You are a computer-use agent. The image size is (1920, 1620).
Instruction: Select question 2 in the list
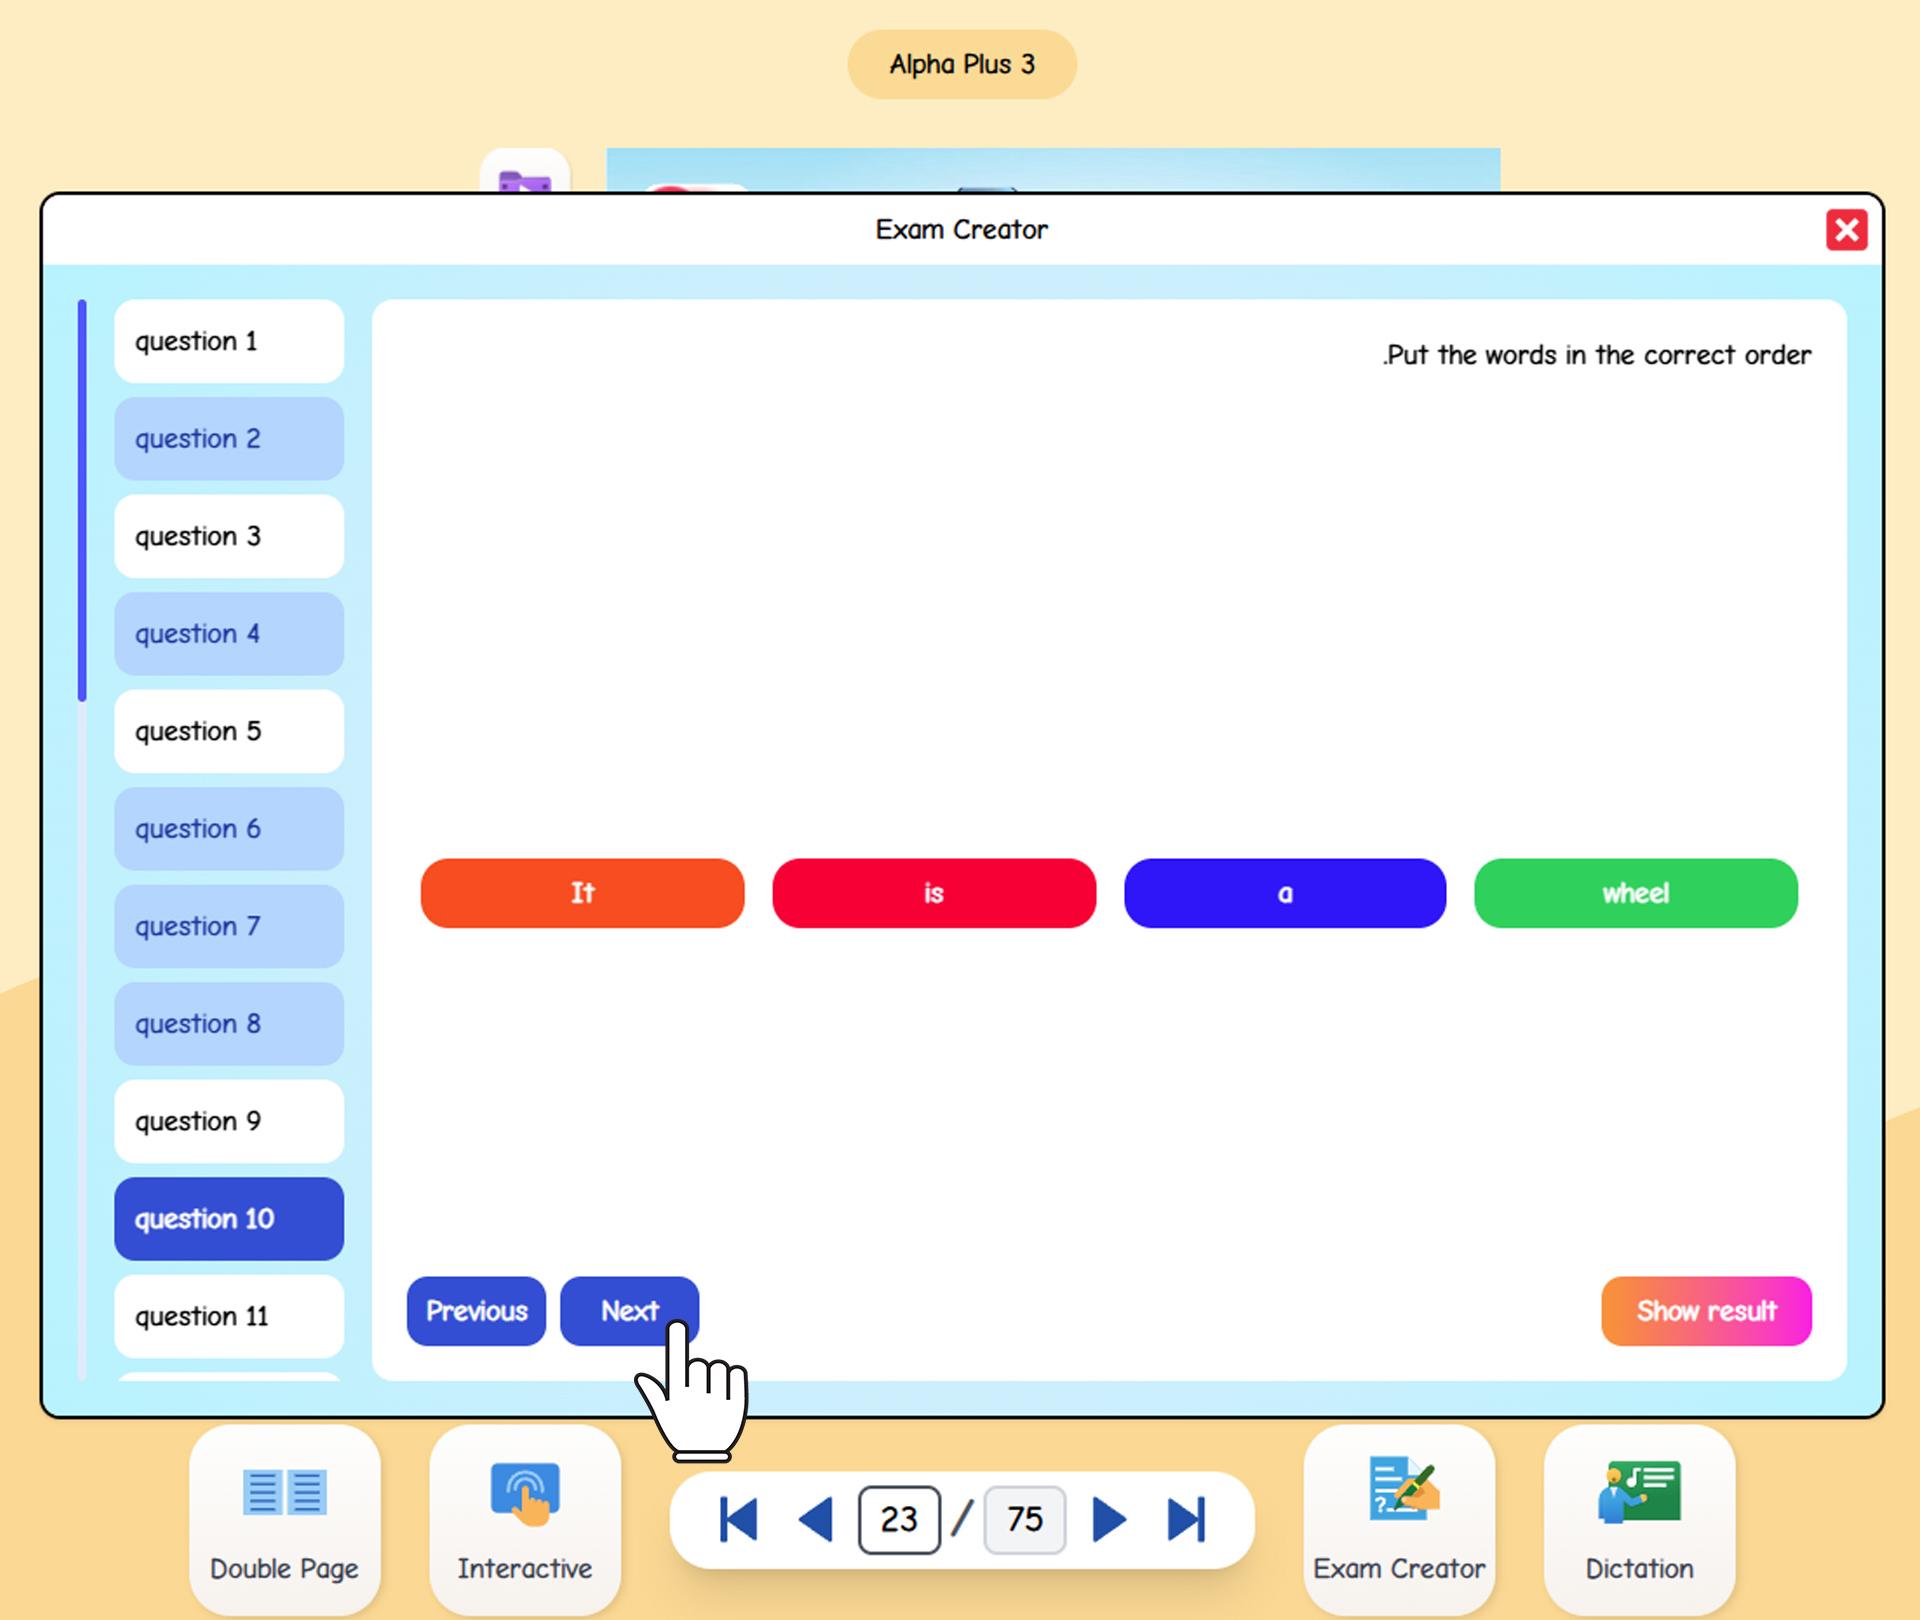pyautogui.click(x=229, y=439)
